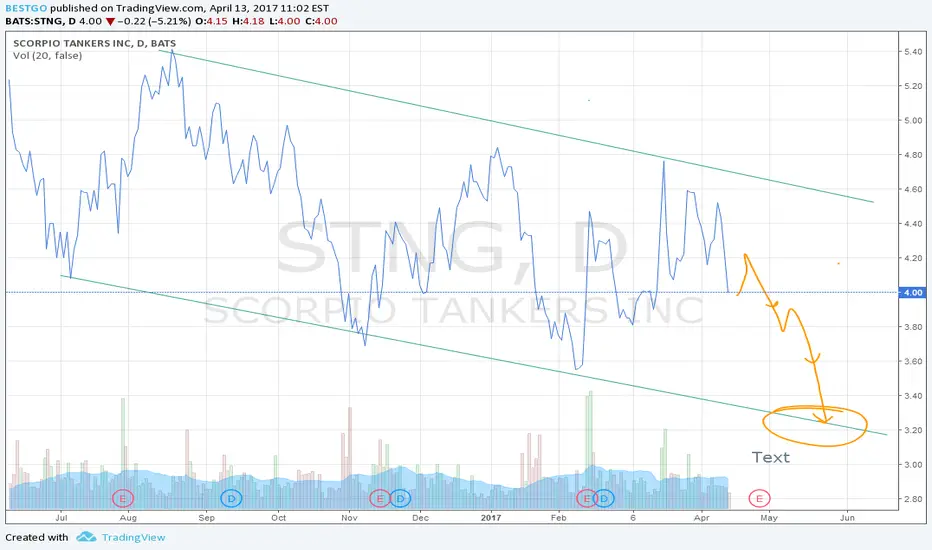Click the dividend D marker near Sep
932x550 pixels.
point(231,498)
